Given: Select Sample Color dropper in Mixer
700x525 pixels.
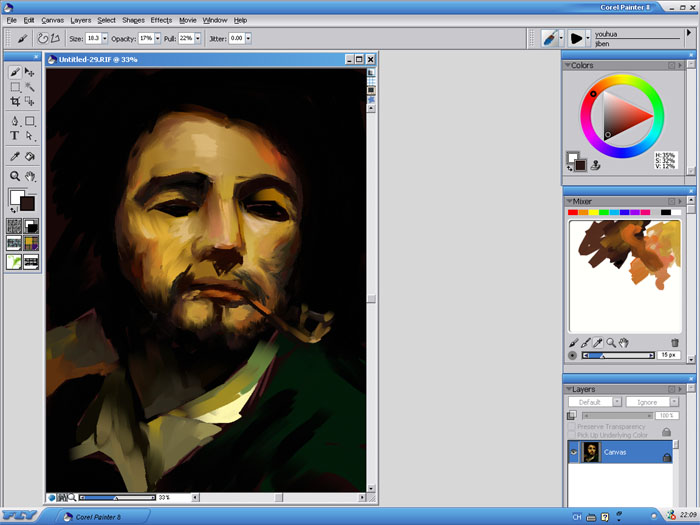Looking at the screenshot, I should [598, 343].
